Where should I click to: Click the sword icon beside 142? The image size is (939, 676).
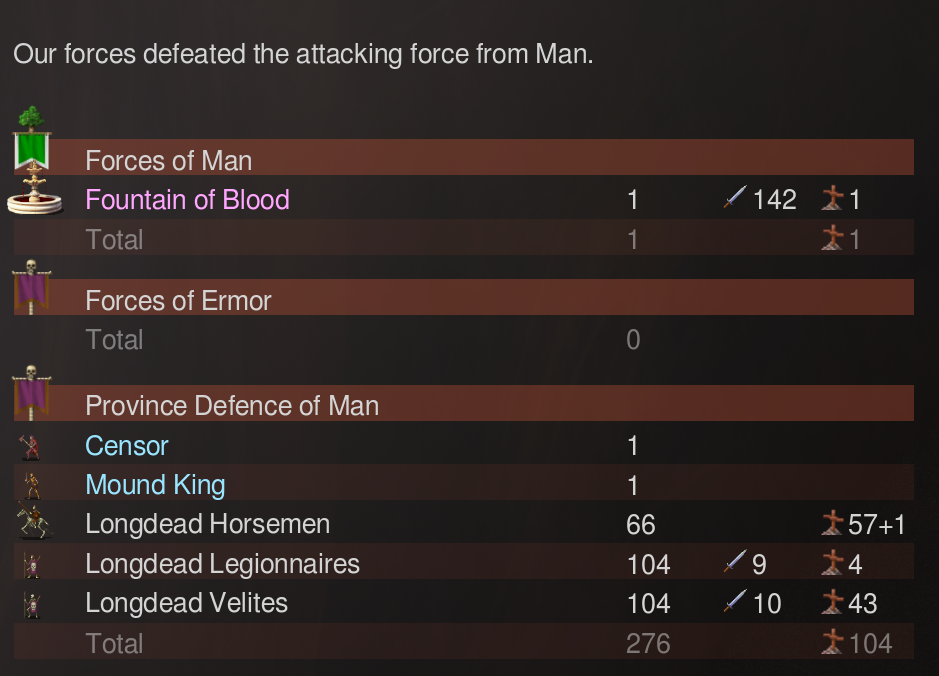[735, 199]
